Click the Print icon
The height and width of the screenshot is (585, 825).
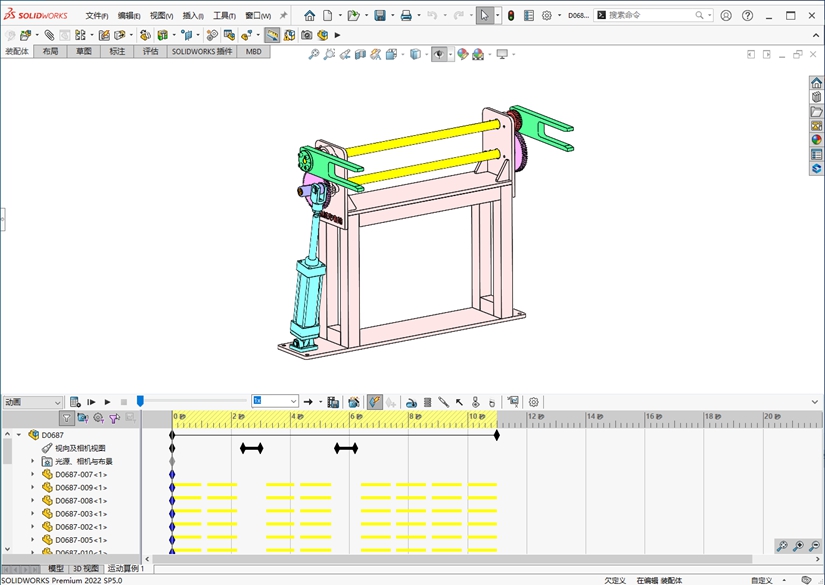(406, 15)
